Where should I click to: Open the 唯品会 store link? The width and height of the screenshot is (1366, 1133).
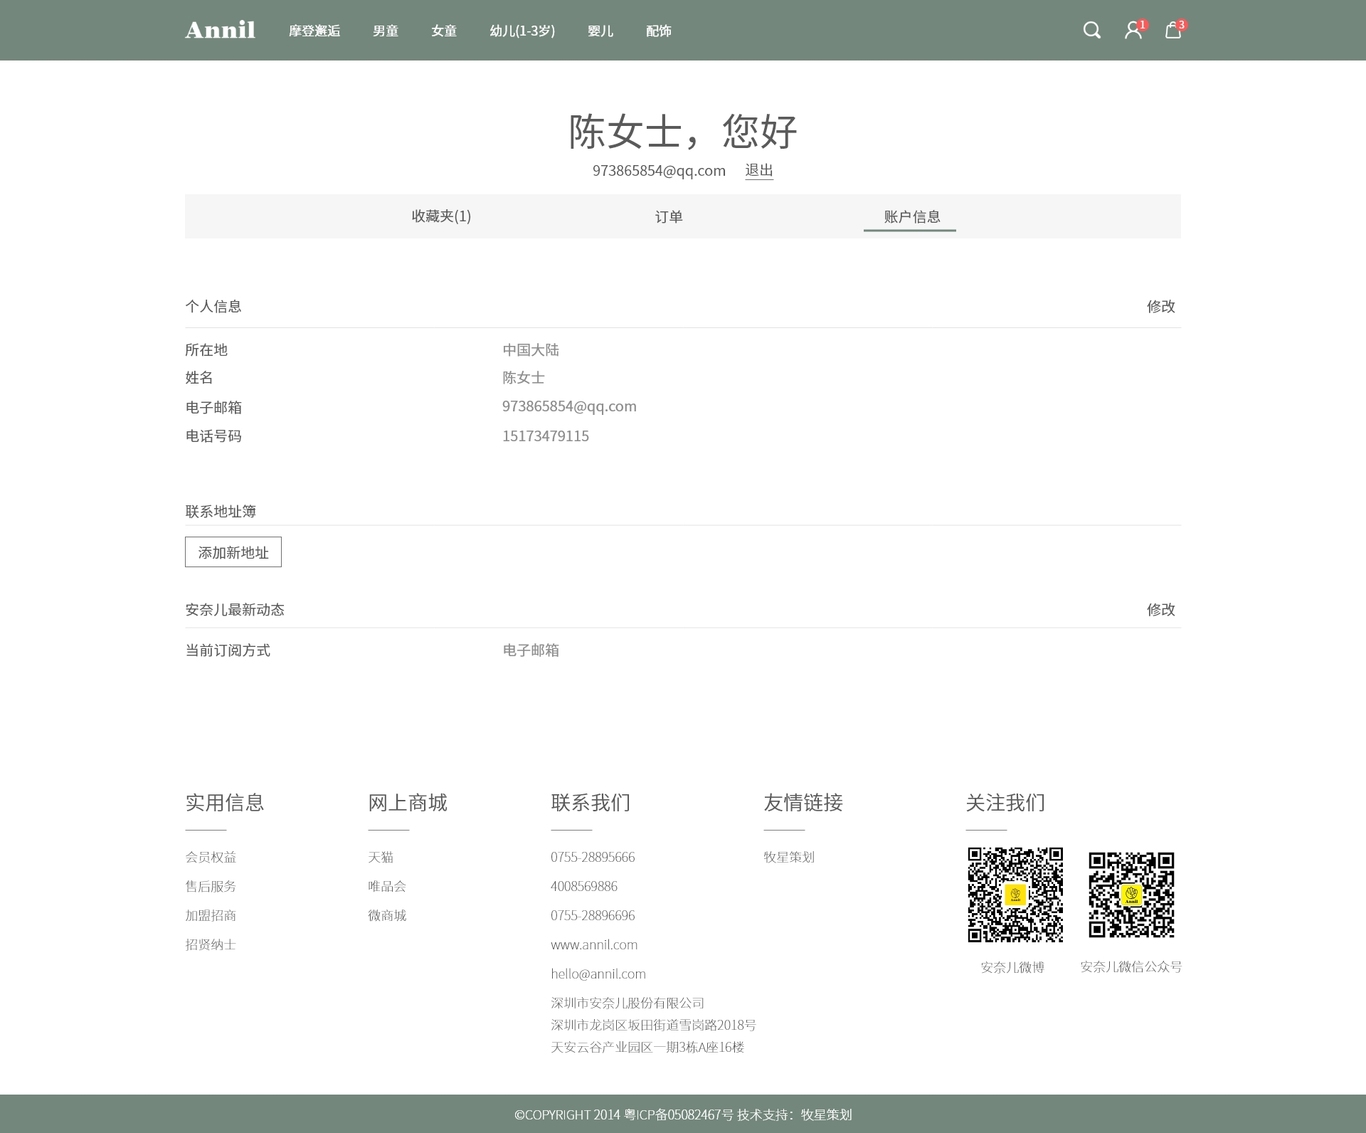[387, 886]
